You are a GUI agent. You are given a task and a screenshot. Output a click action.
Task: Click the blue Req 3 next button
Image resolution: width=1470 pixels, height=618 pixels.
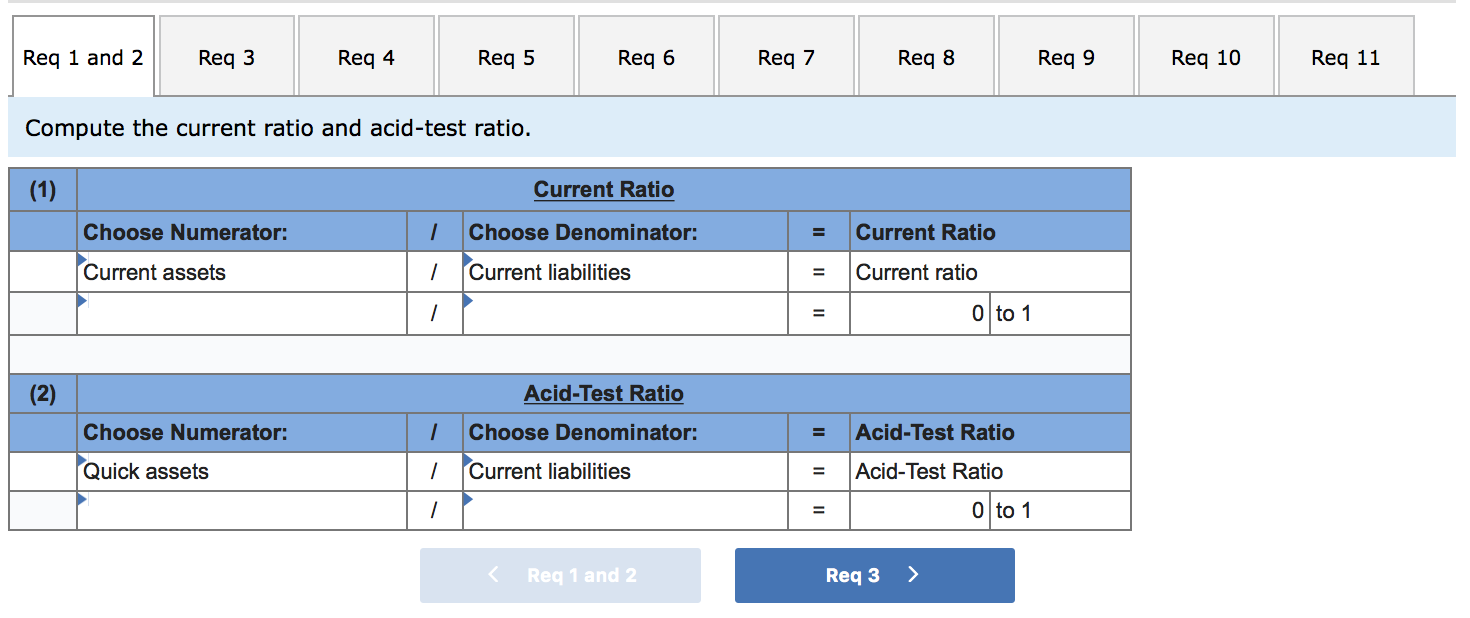[x=874, y=575]
